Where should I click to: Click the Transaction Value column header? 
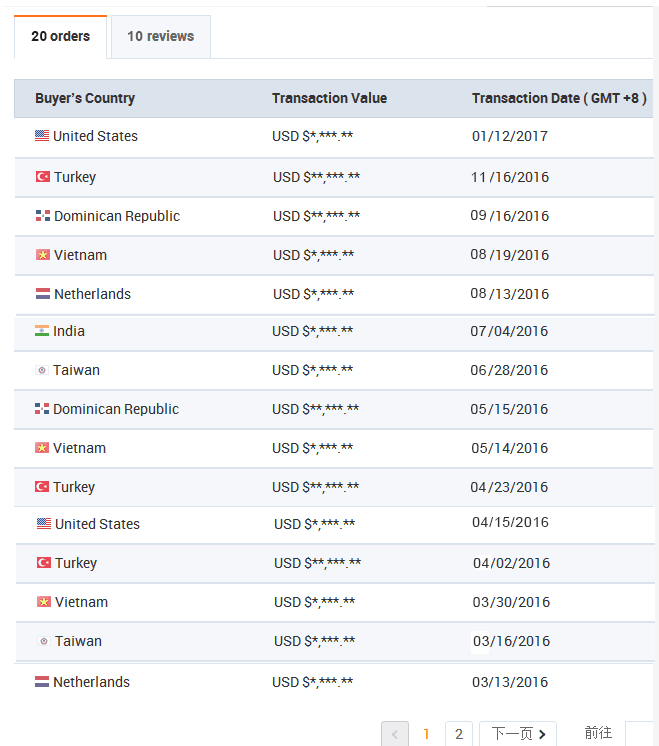(329, 98)
